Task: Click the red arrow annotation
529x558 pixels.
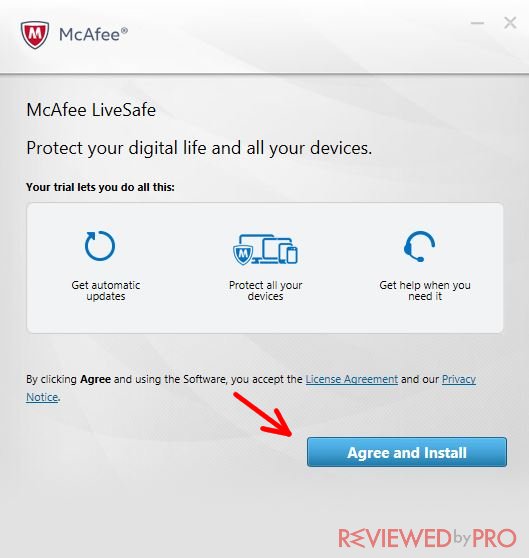Action: tap(263, 414)
